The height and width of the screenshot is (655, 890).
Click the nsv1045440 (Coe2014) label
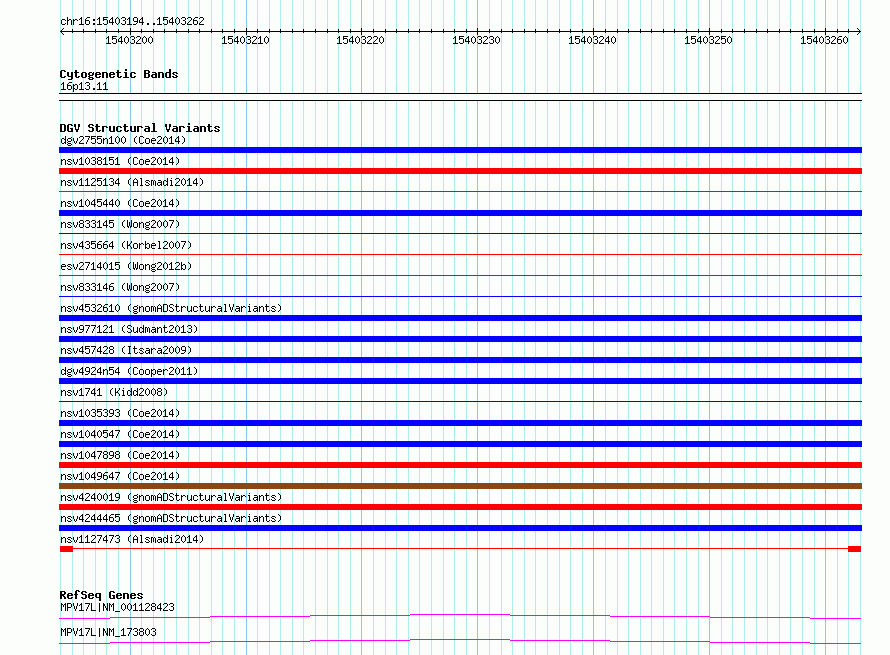point(120,203)
